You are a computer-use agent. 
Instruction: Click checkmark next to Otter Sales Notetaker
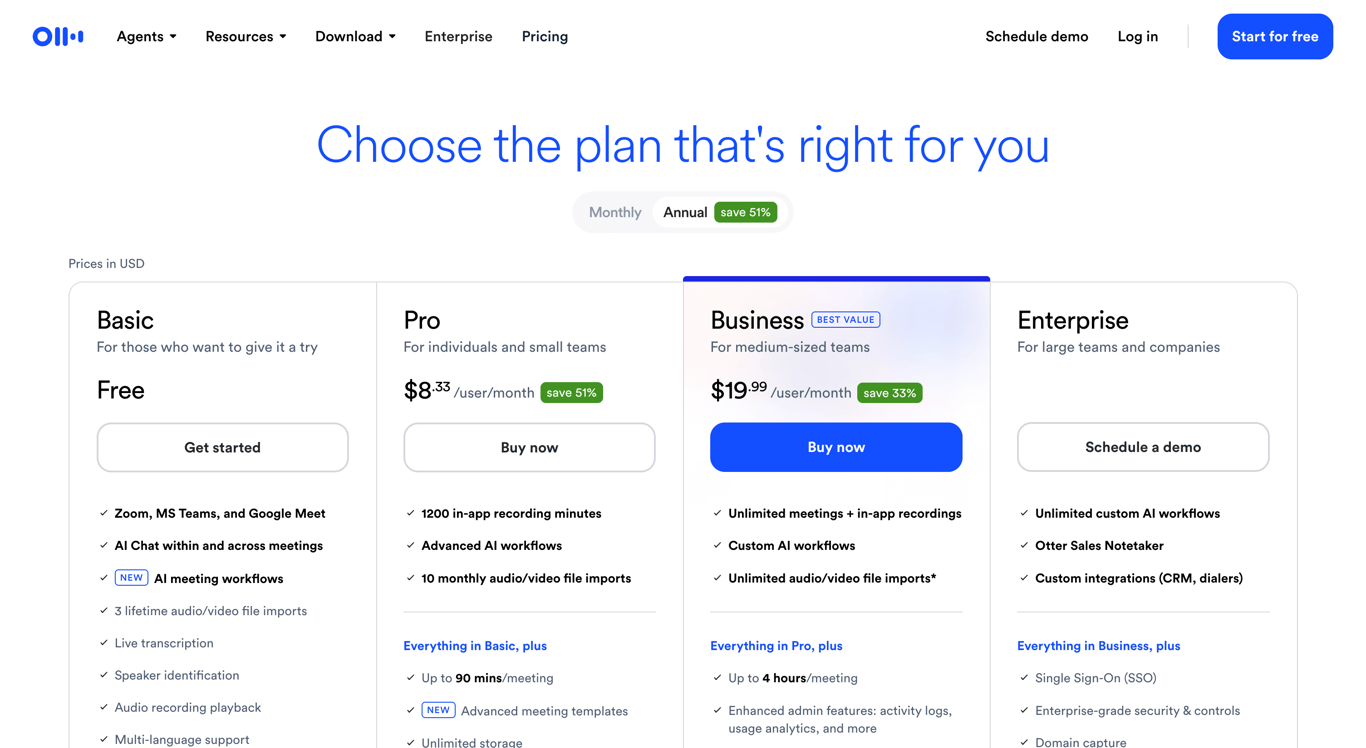tap(1024, 546)
